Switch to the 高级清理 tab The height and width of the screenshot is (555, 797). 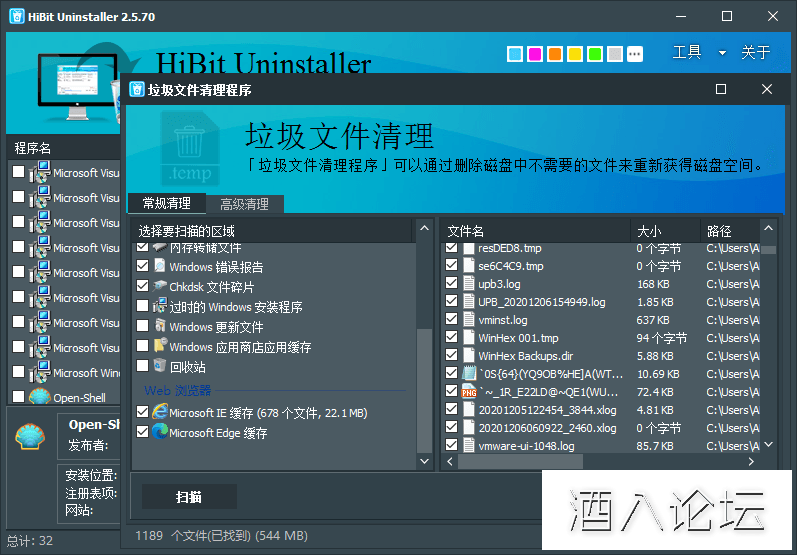pos(244,204)
